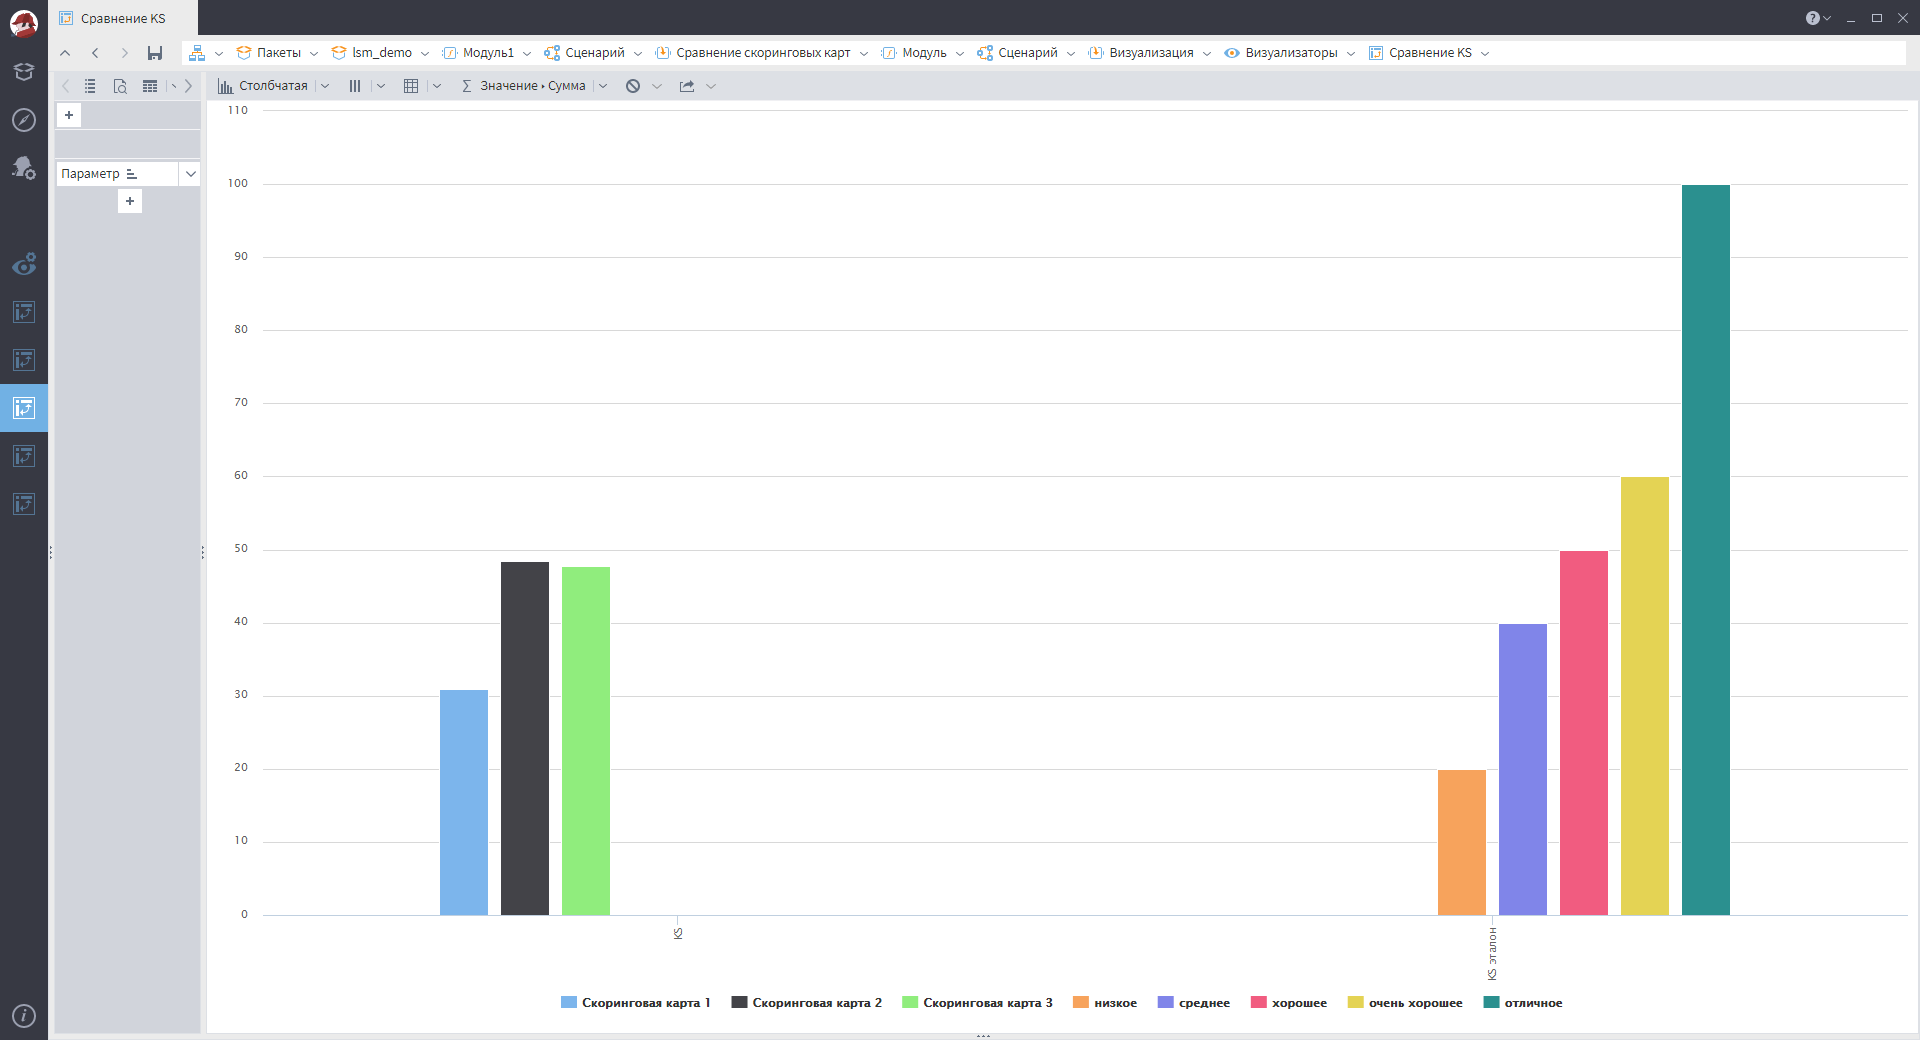Click the table view icon in the left panel toolbar
This screenshot has width=1920, height=1040.
pos(150,86)
